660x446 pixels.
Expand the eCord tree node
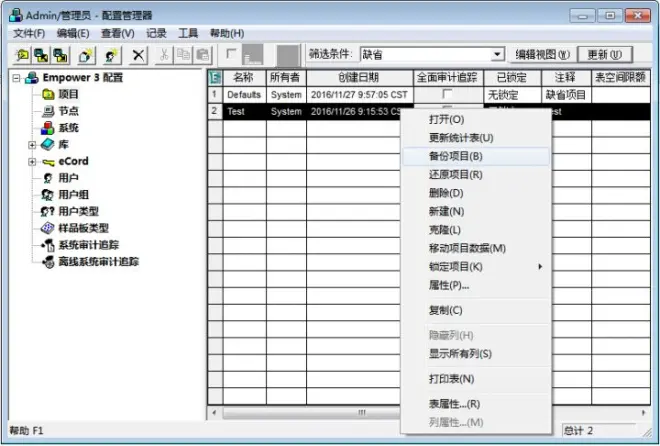click(x=32, y=162)
